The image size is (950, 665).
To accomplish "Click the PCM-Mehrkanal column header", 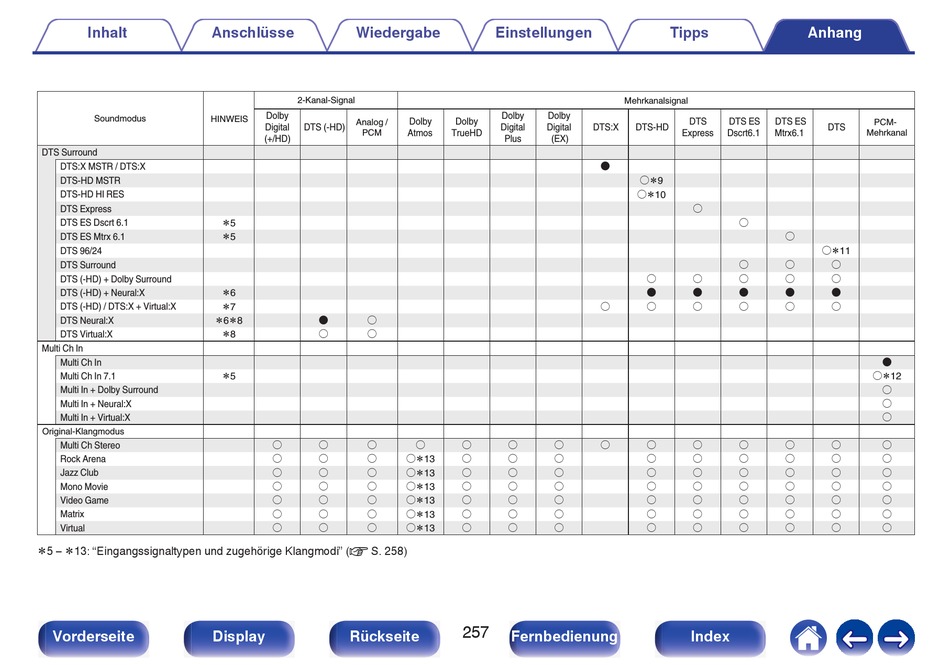I will 886,127.
